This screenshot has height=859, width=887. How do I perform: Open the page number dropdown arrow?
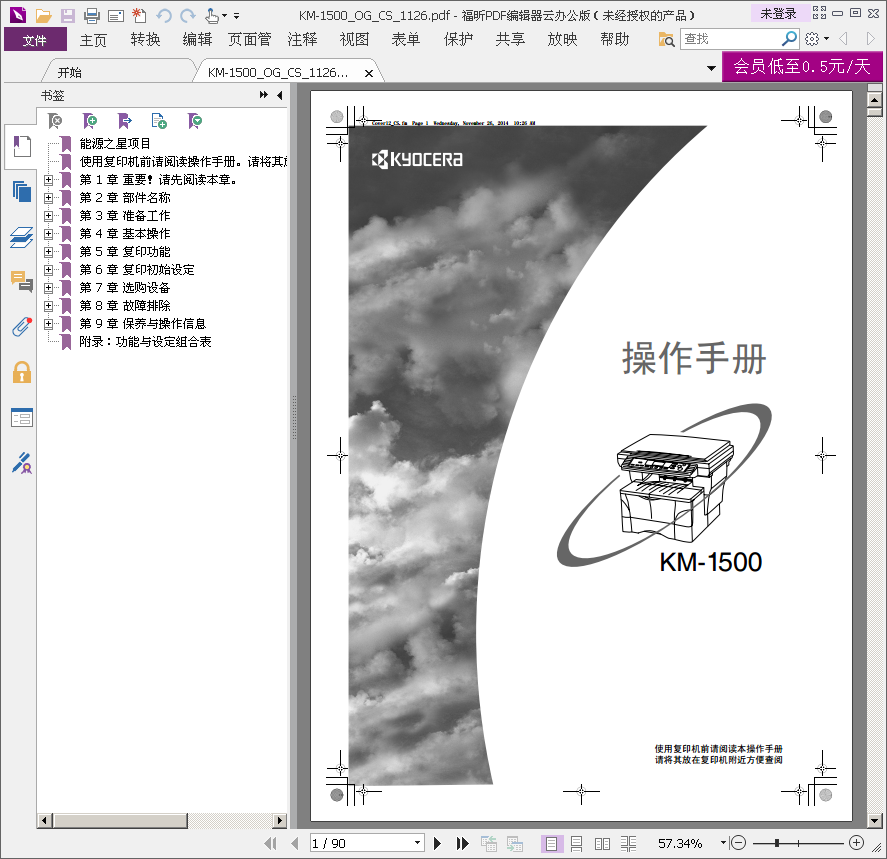(417, 843)
